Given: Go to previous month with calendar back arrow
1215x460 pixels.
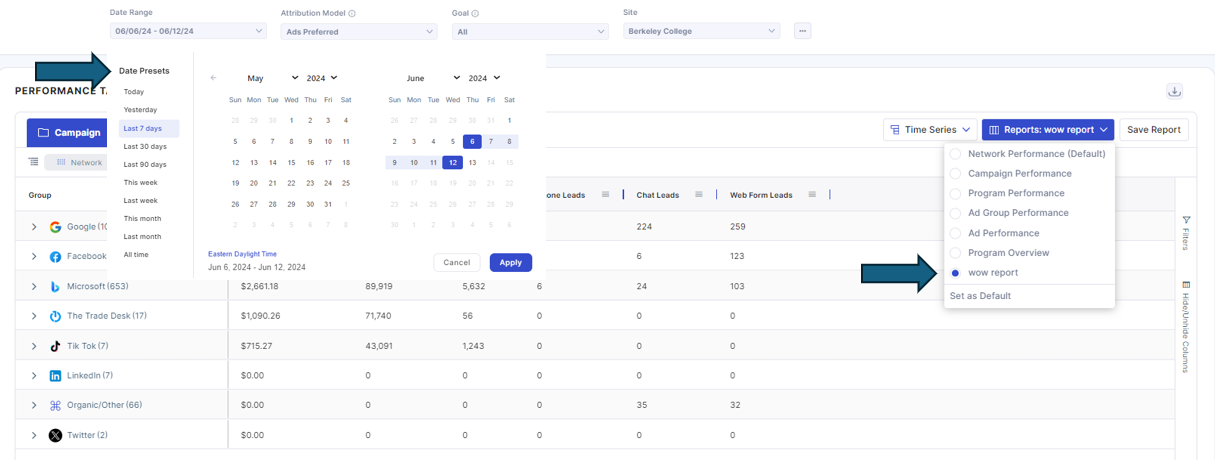Looking at the screenshot, I should [x=213, y=78].
